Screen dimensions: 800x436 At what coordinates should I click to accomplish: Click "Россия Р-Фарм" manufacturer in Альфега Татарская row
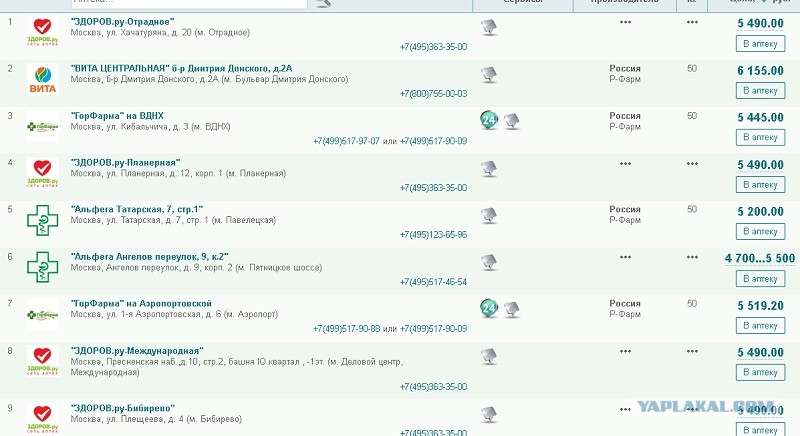(625, 215)
